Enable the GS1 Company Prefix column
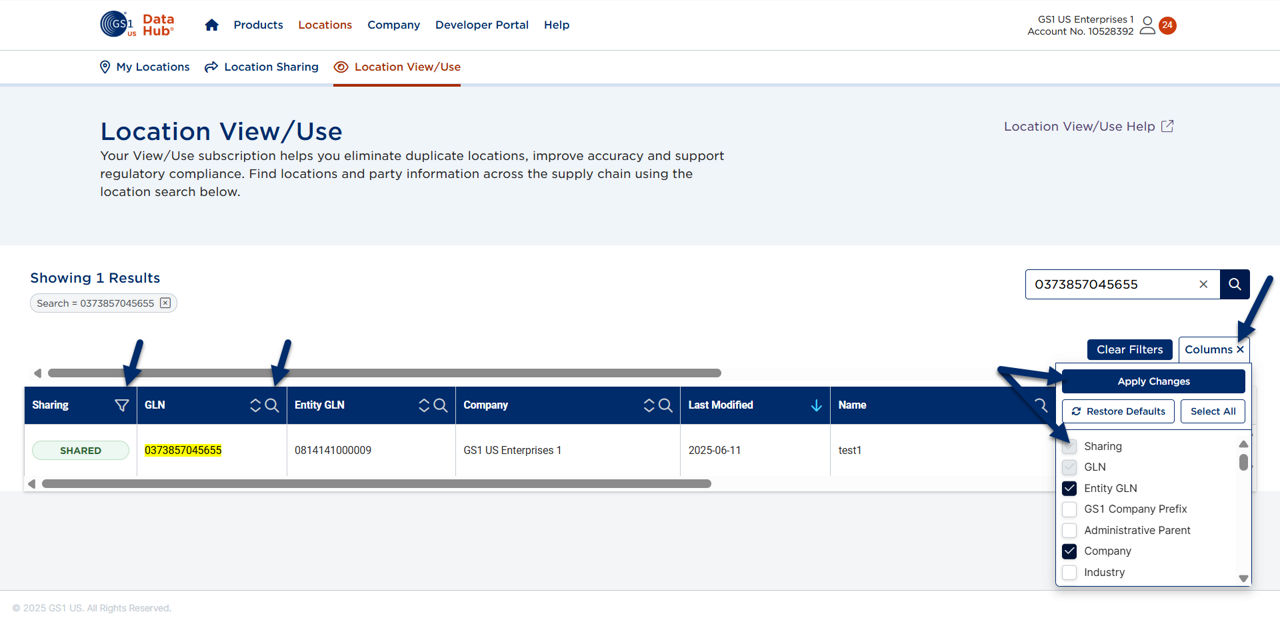 coord(1069,509)
